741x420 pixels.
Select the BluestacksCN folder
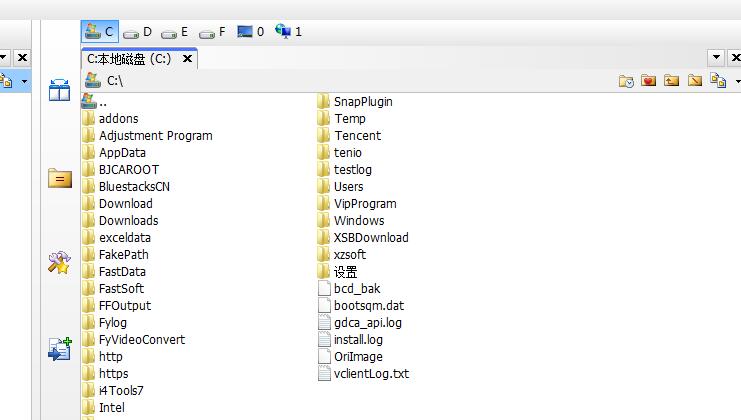(x=126, y=187)
